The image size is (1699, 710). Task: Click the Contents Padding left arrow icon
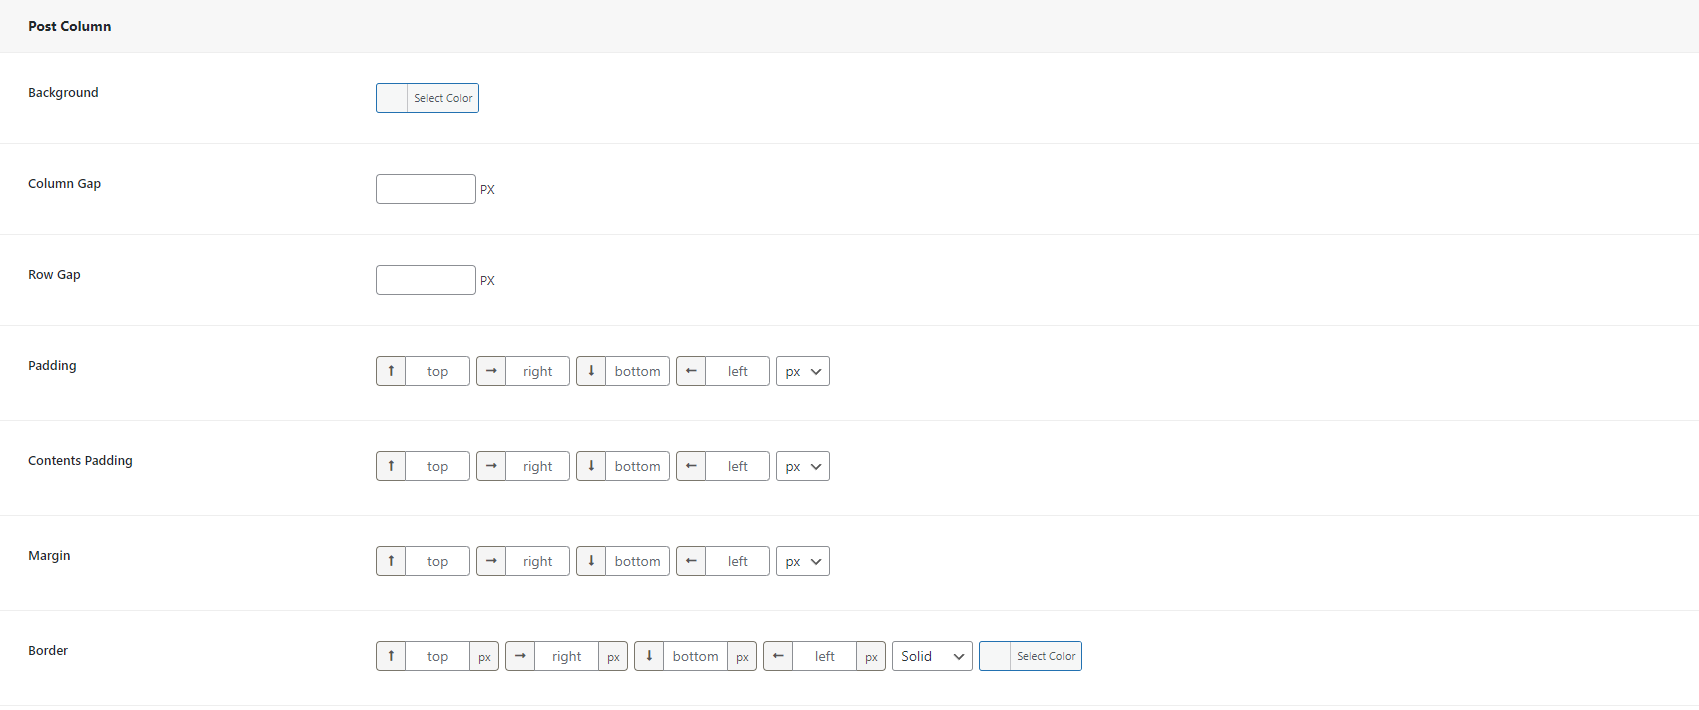[691, 466]
